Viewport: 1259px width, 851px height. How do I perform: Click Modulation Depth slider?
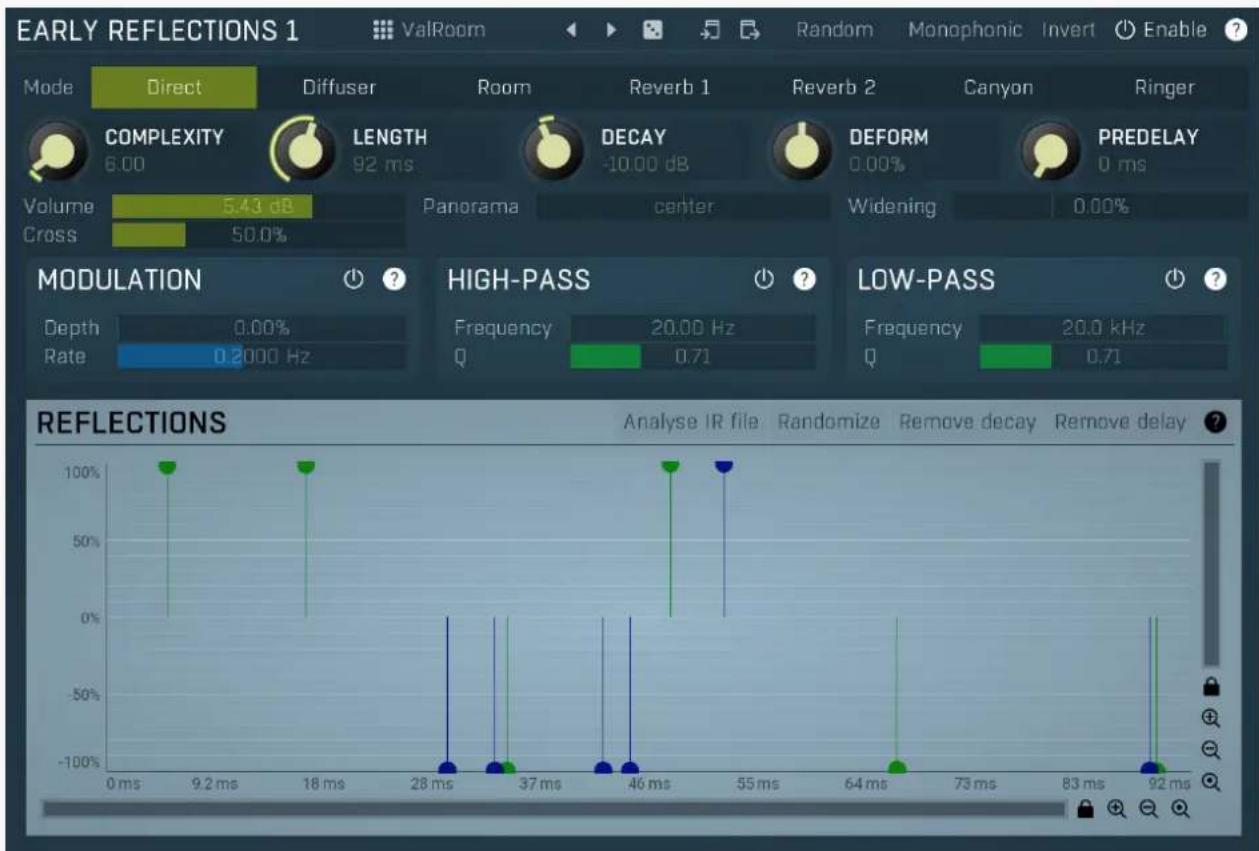point(262,327)
